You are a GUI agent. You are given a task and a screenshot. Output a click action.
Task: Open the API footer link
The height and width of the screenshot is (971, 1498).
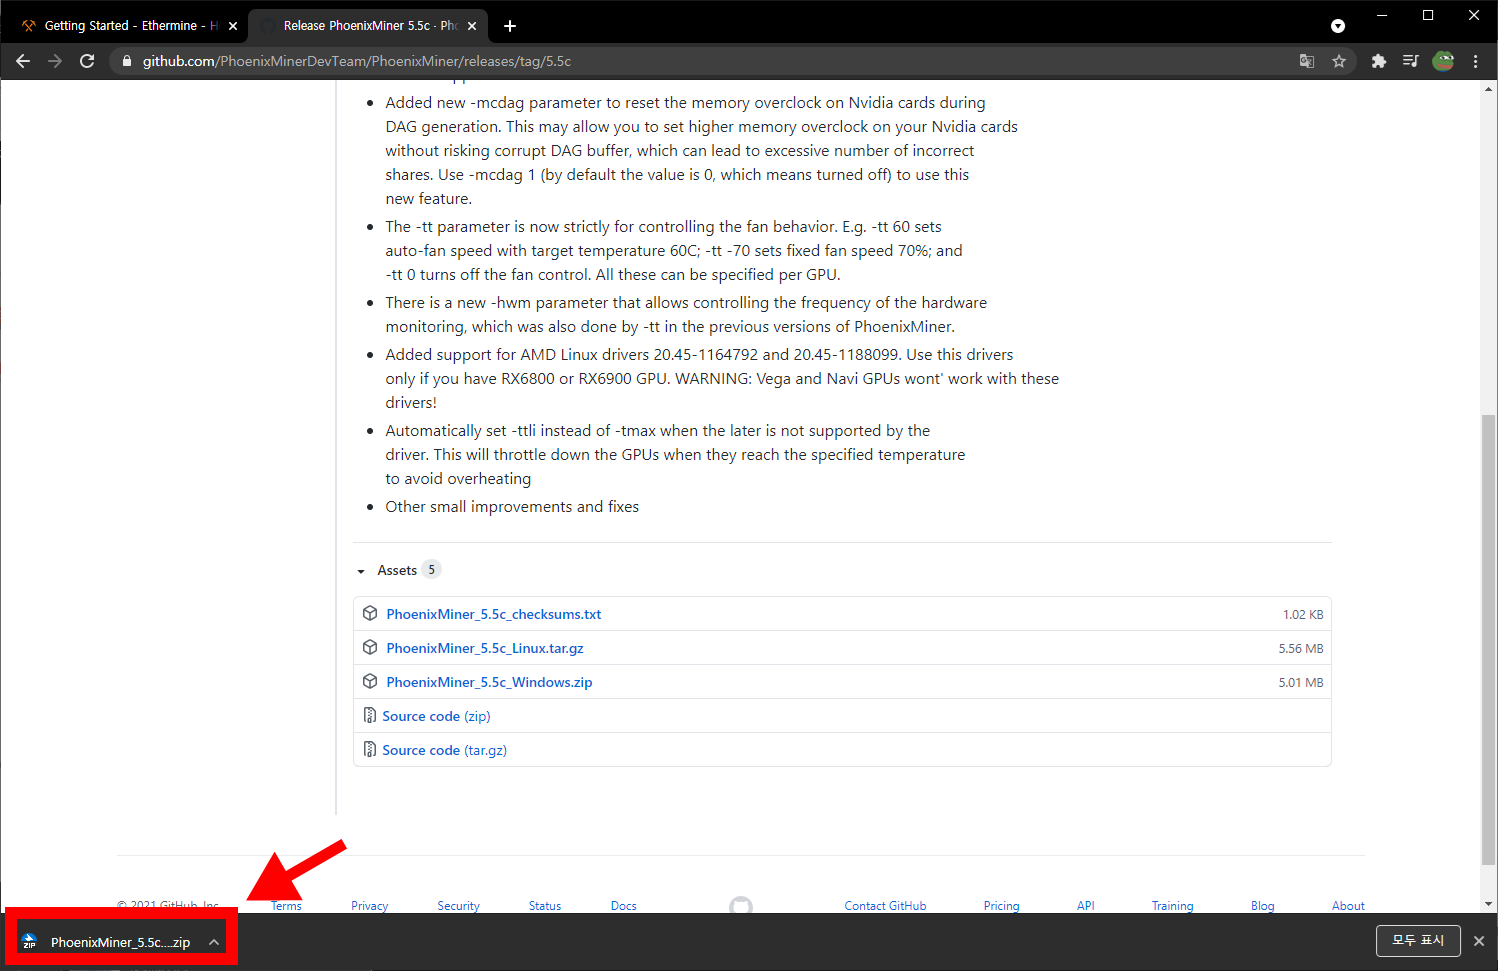[1086, 906]
